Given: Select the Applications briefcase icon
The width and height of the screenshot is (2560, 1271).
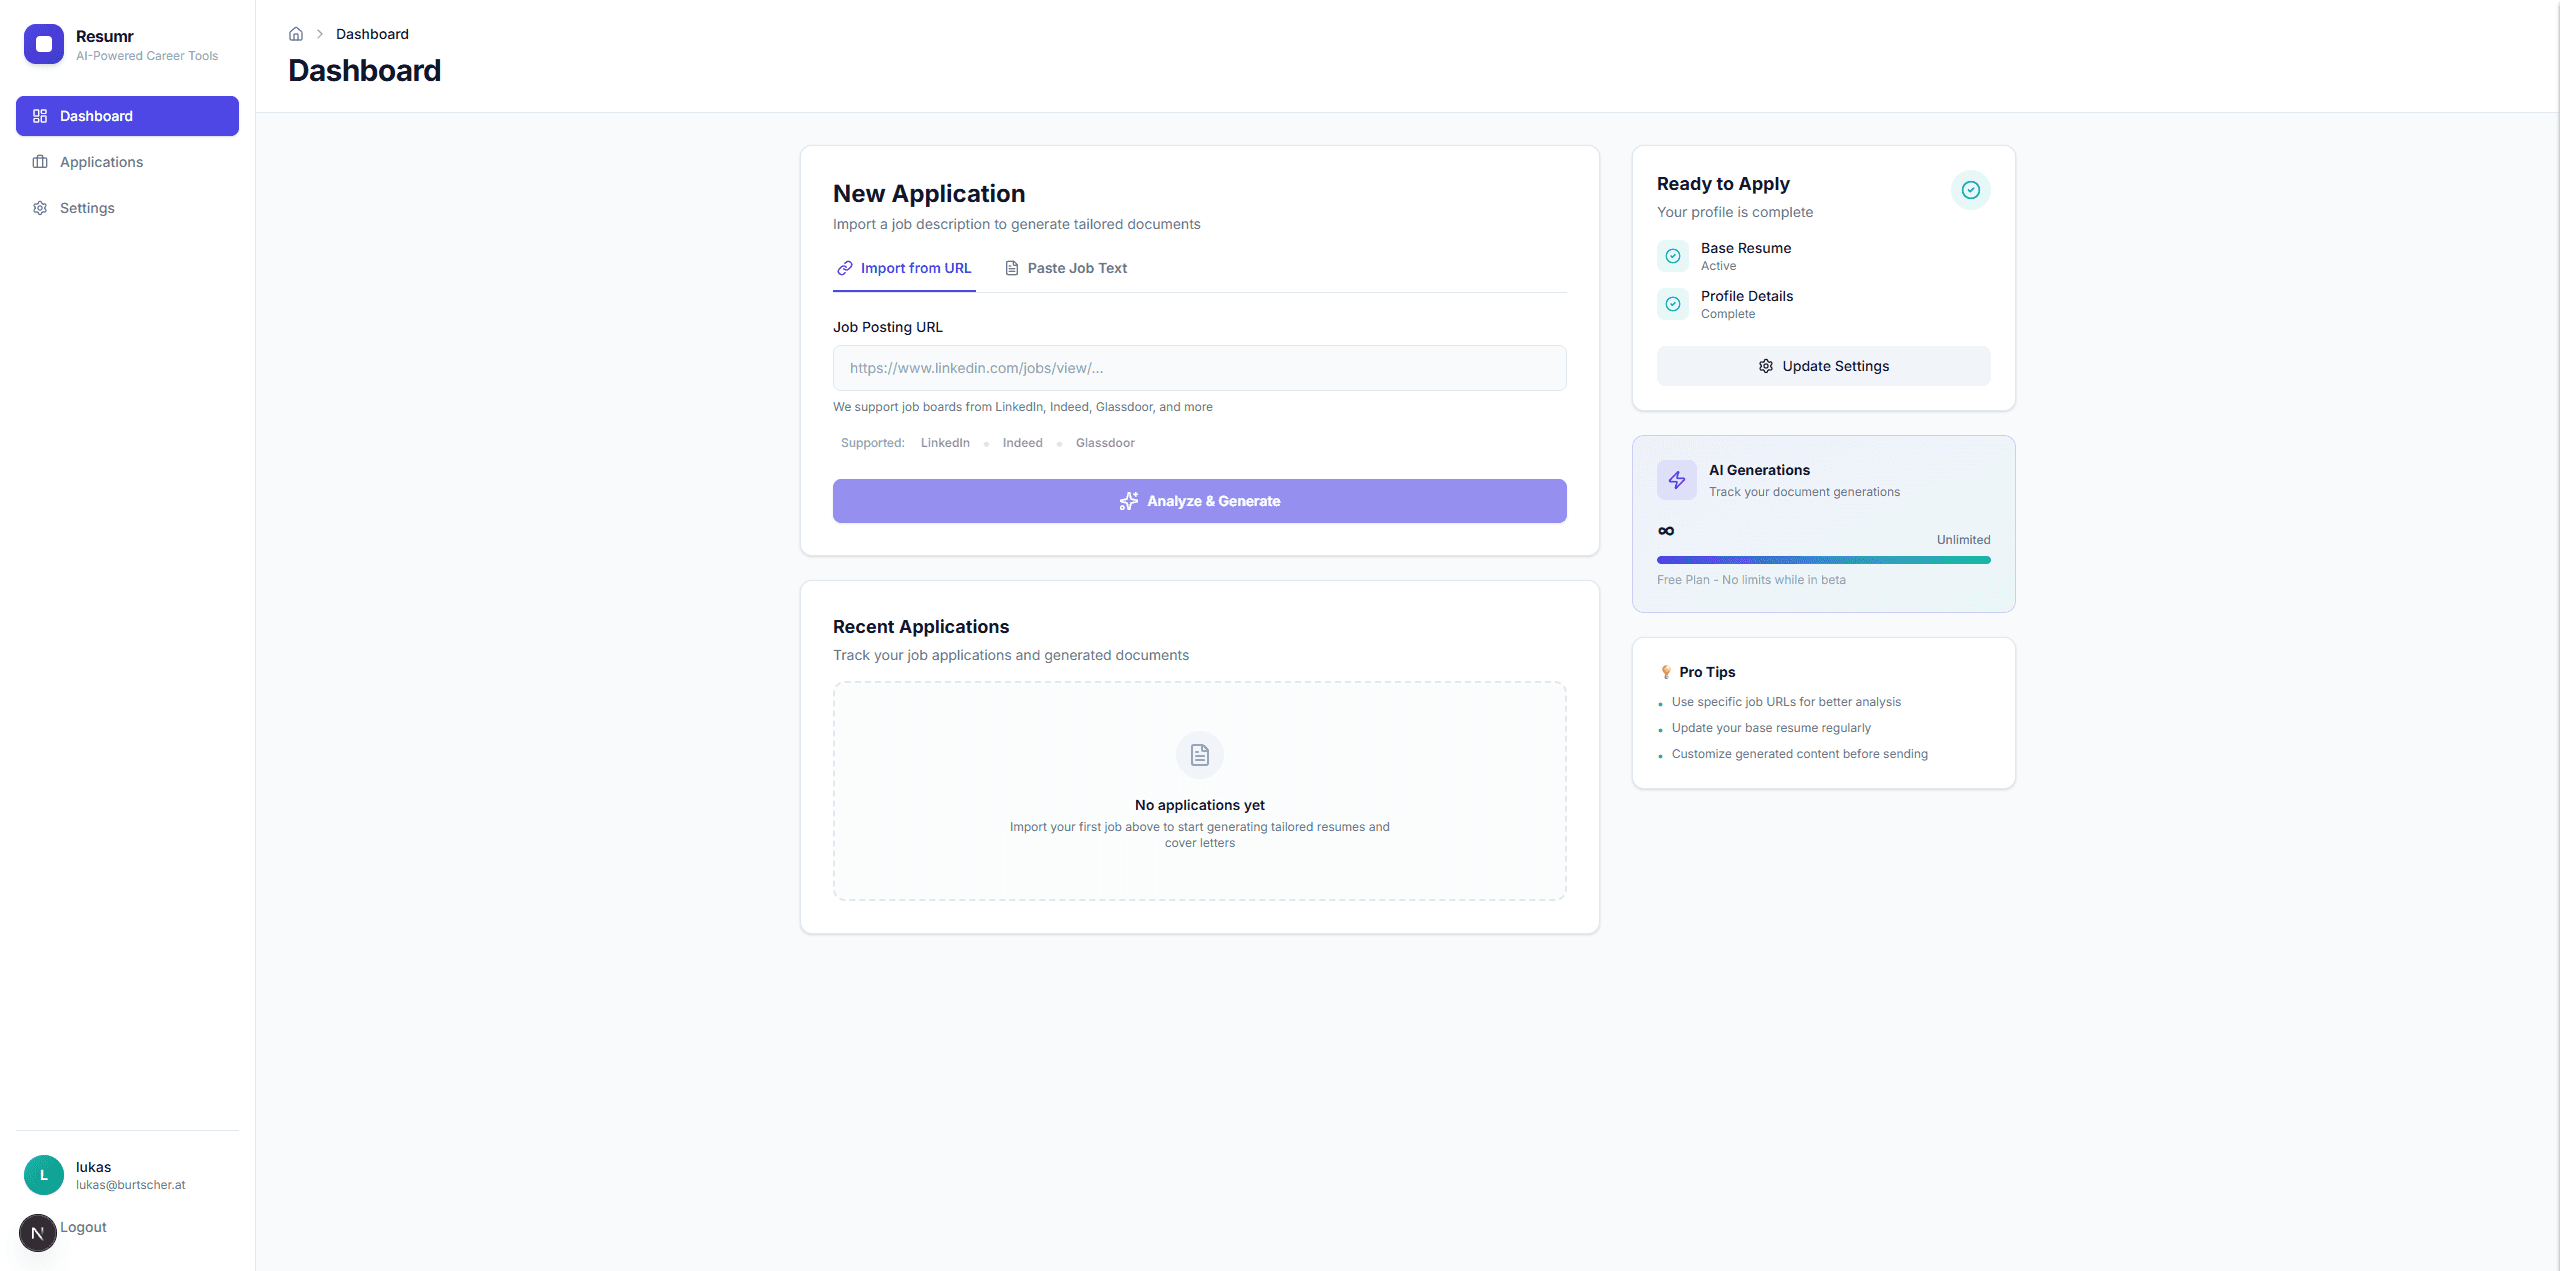Looking at the screenshot, I should click(40, 161).
